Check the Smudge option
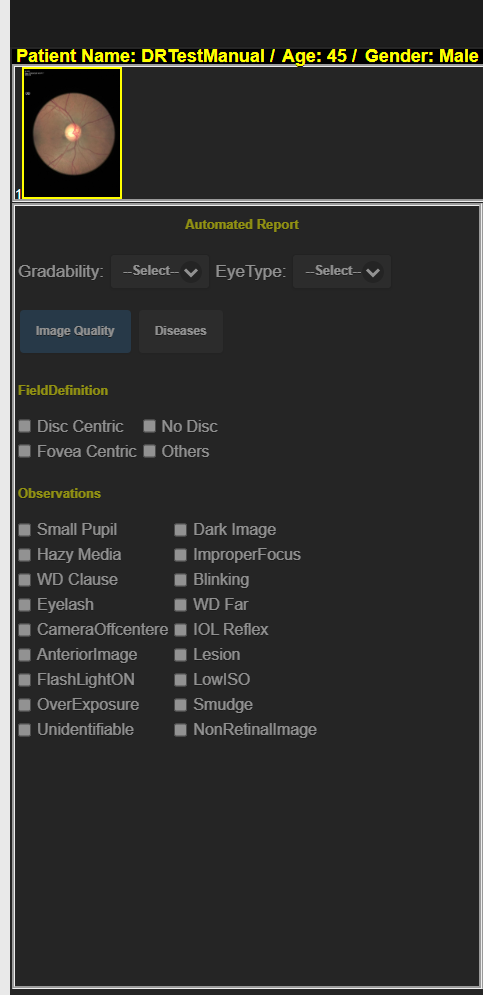The image size is (483, 995). pos(181,705)
